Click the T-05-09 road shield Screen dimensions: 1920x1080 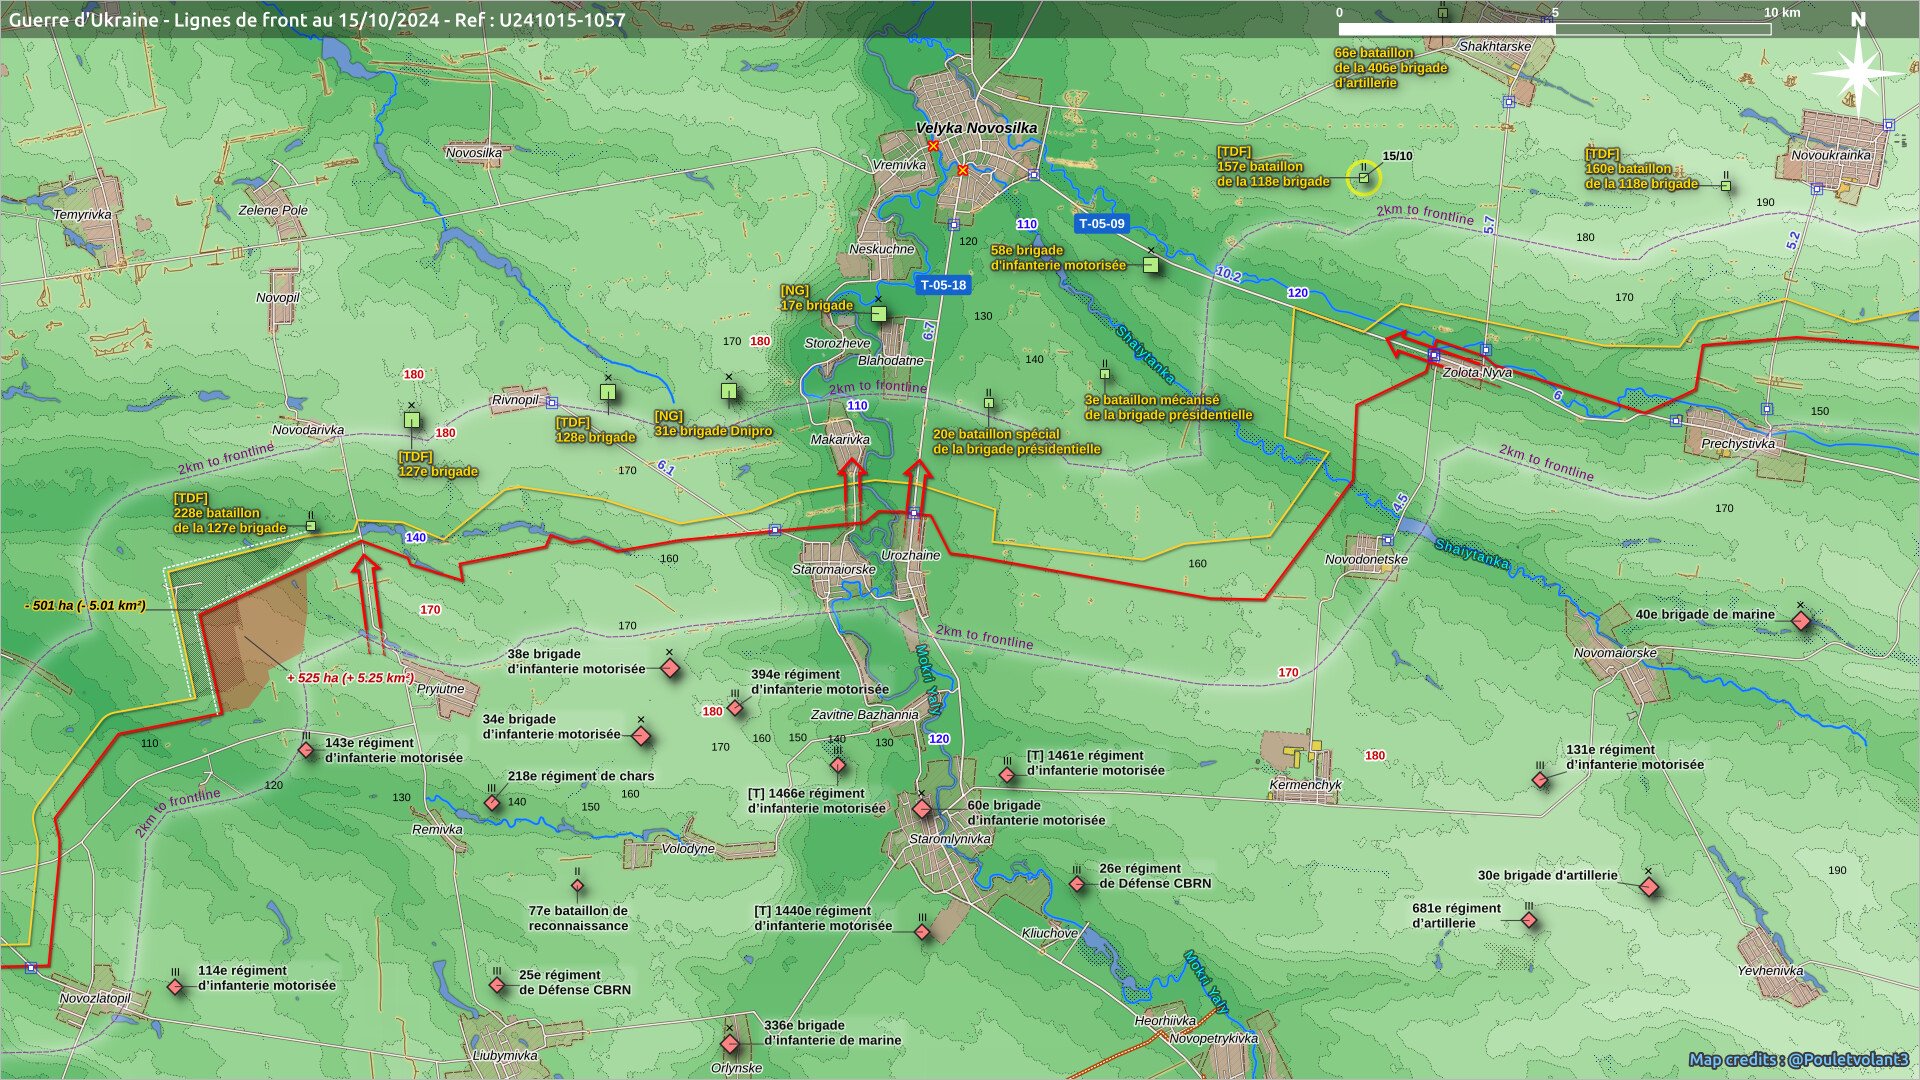(x=1101, y=224)
